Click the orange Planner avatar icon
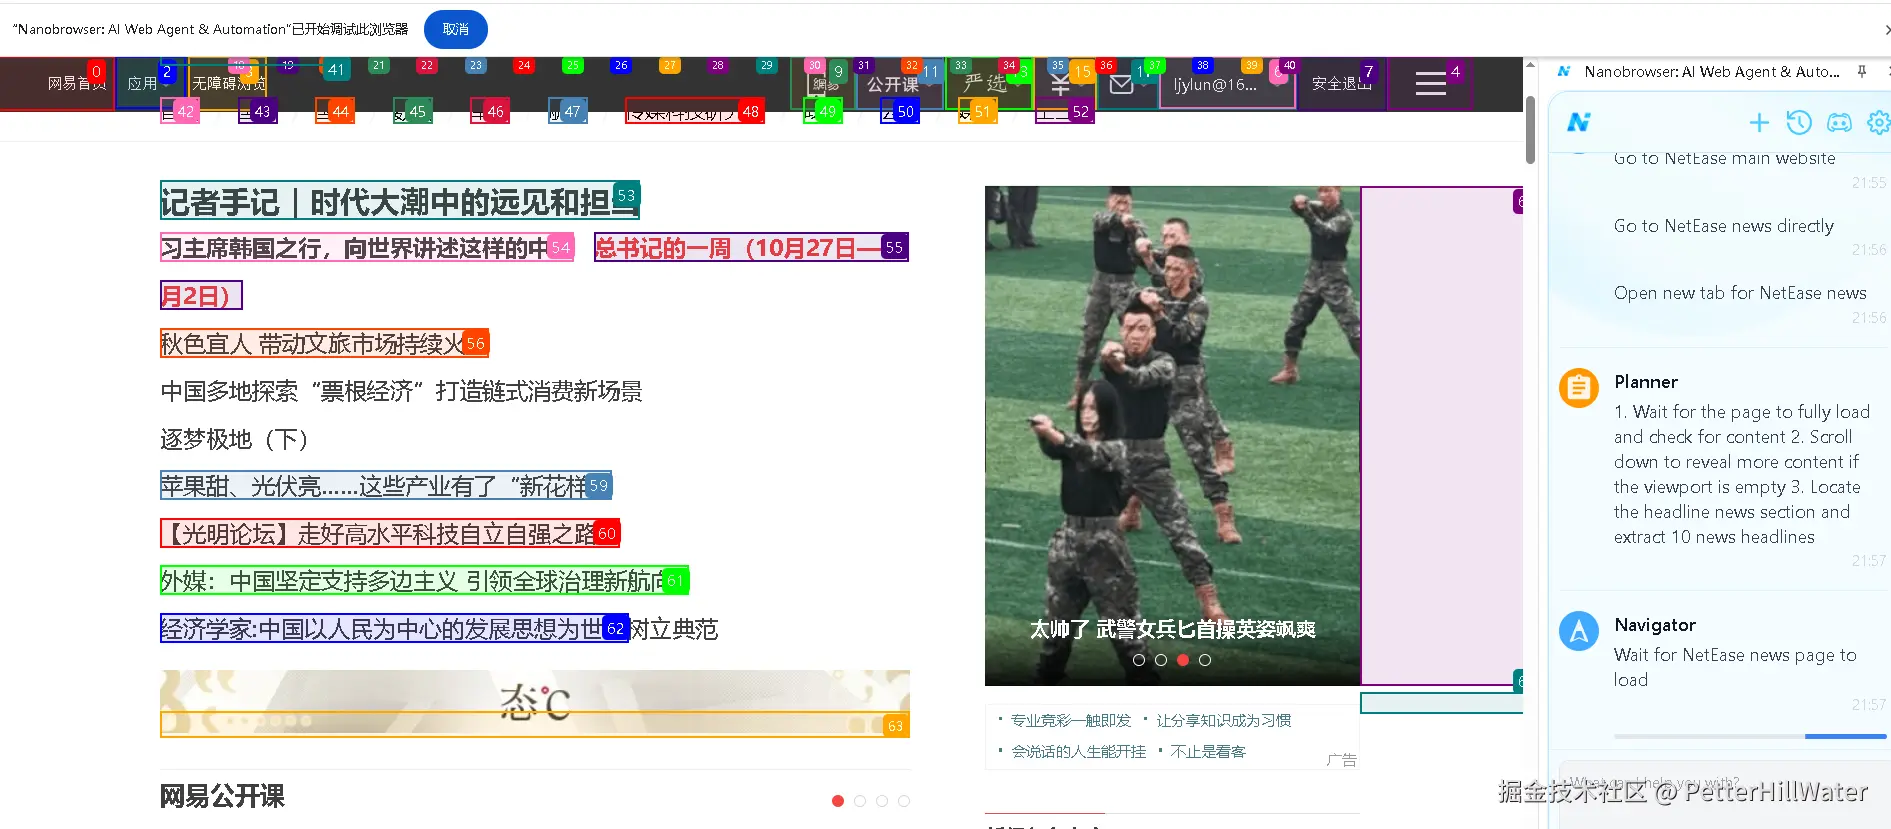Screen dimensions: 1891x829 [1579, 388]
